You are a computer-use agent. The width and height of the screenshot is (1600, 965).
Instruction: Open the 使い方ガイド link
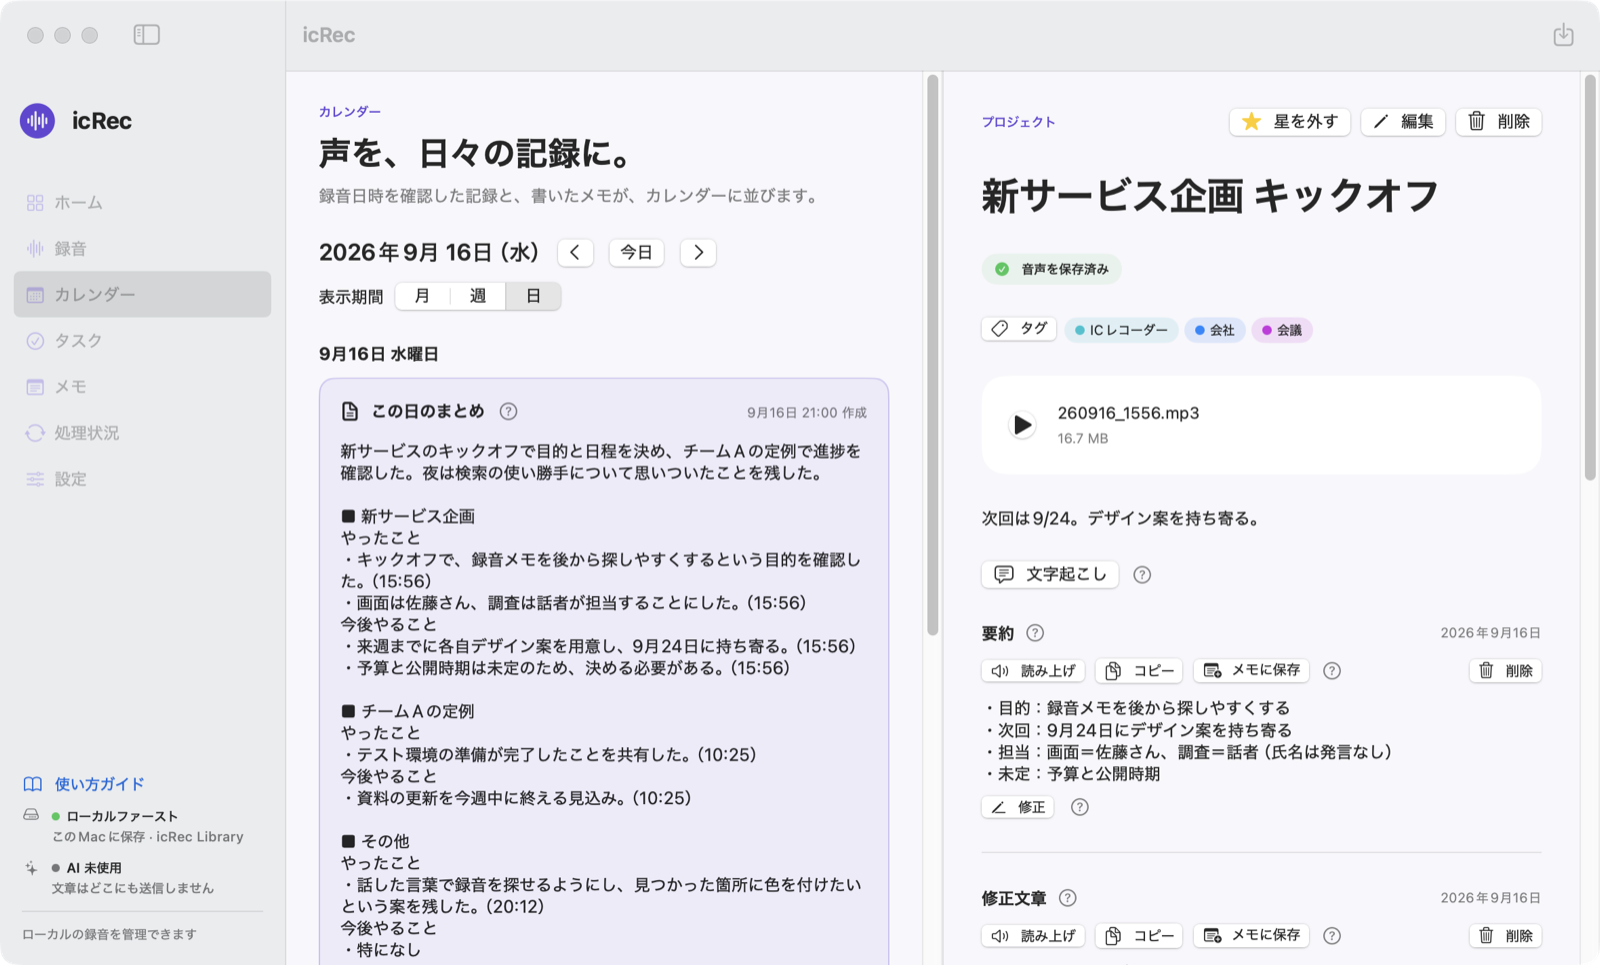tap(85, 784)
